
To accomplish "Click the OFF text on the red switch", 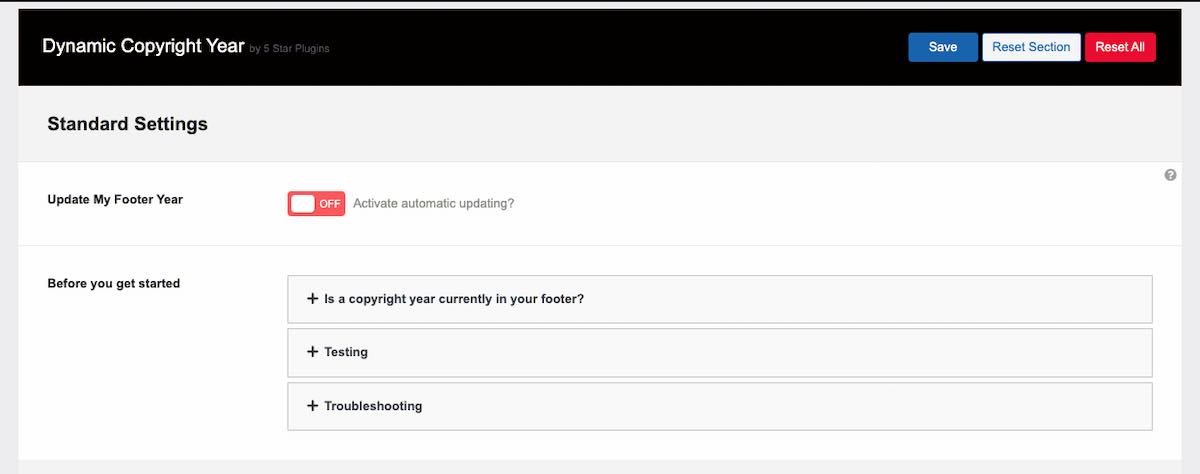I will (x=330, y=204).
